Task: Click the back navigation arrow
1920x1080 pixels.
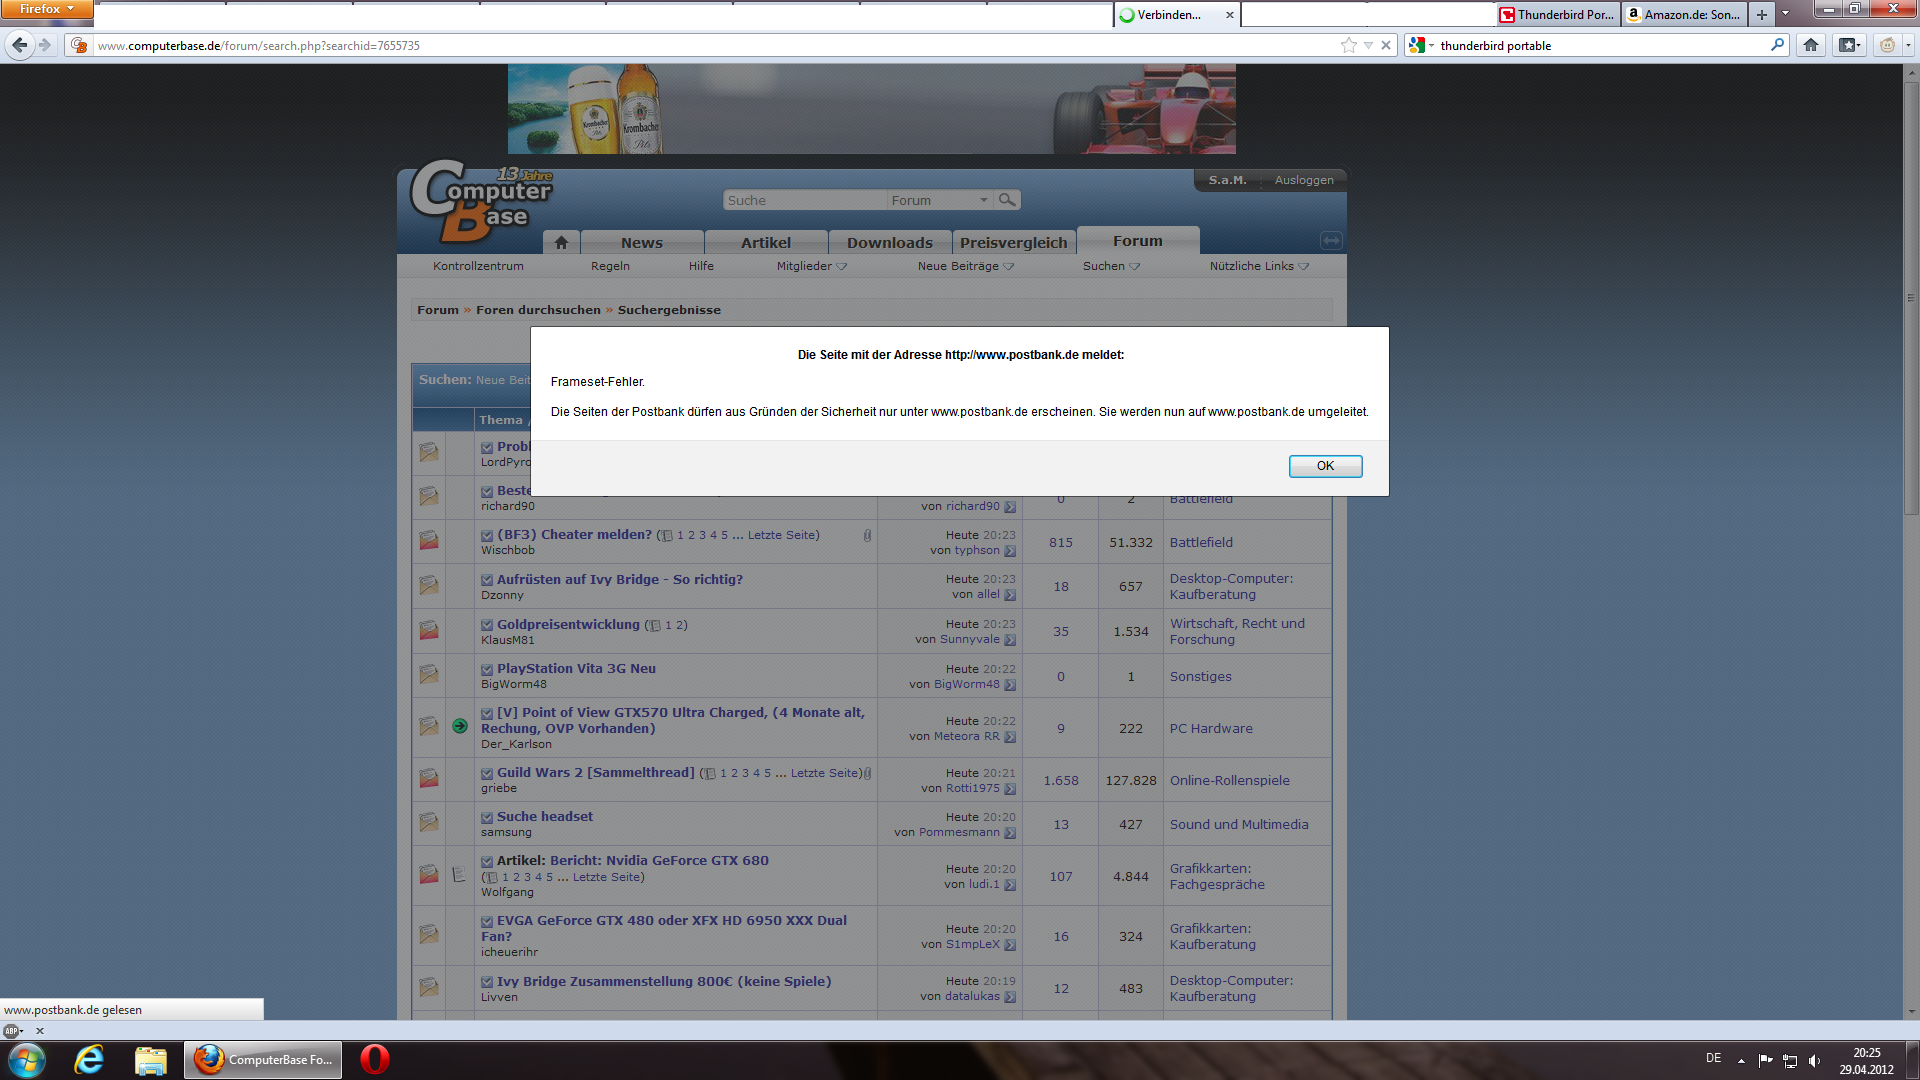Action: (x=20, y=45)
